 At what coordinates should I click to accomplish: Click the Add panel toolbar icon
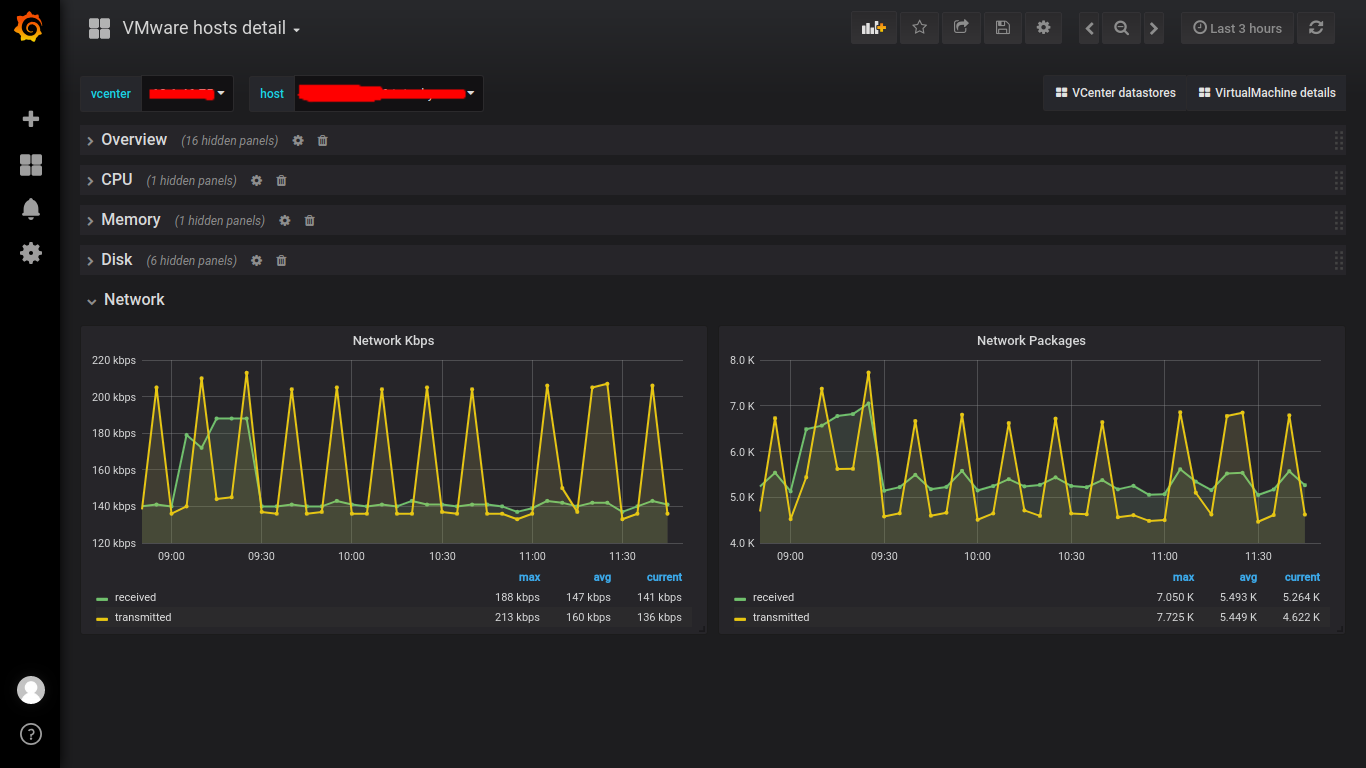[874, 28]
